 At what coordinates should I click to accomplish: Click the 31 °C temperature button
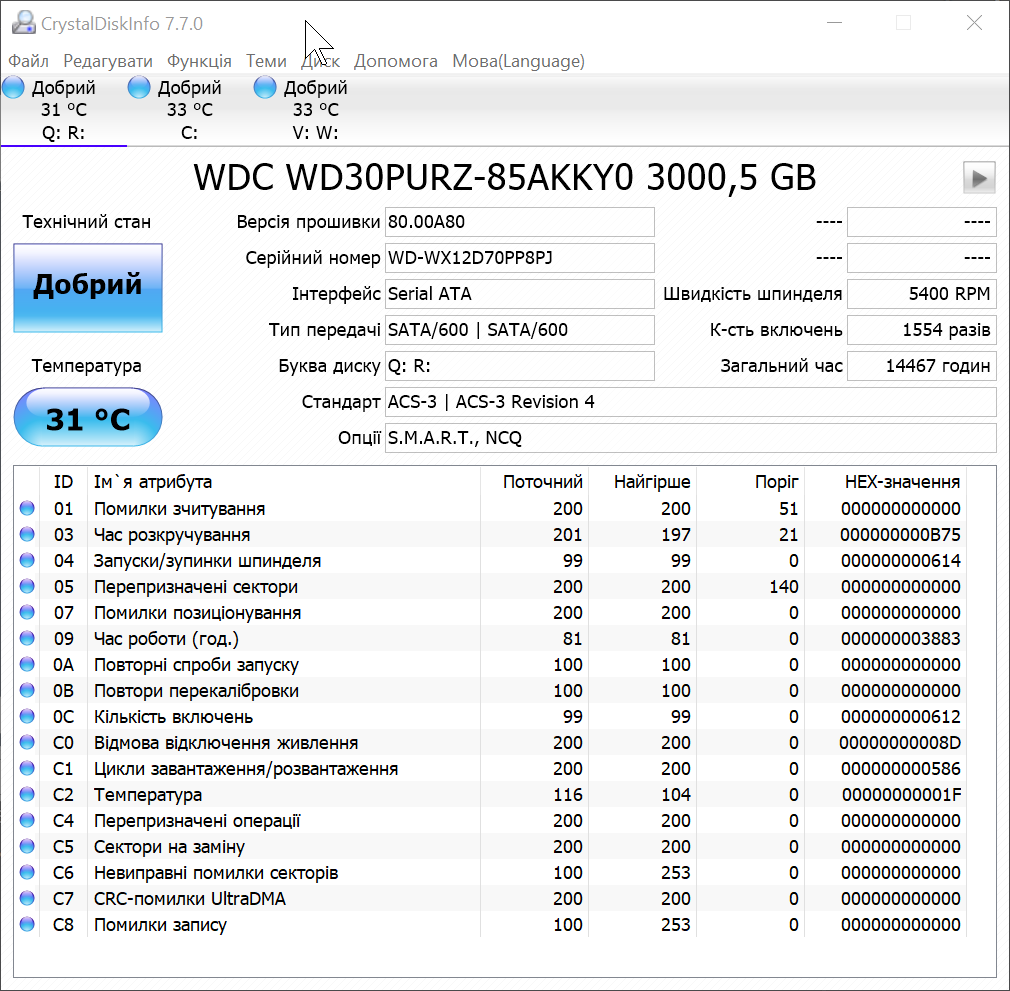pyautogui.click(x=88, y=417)
